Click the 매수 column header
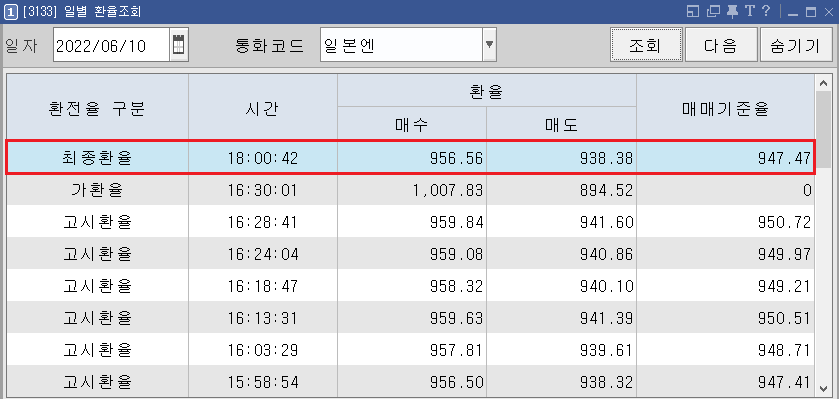This screenshot has height=399, width=839. [412, 123]
